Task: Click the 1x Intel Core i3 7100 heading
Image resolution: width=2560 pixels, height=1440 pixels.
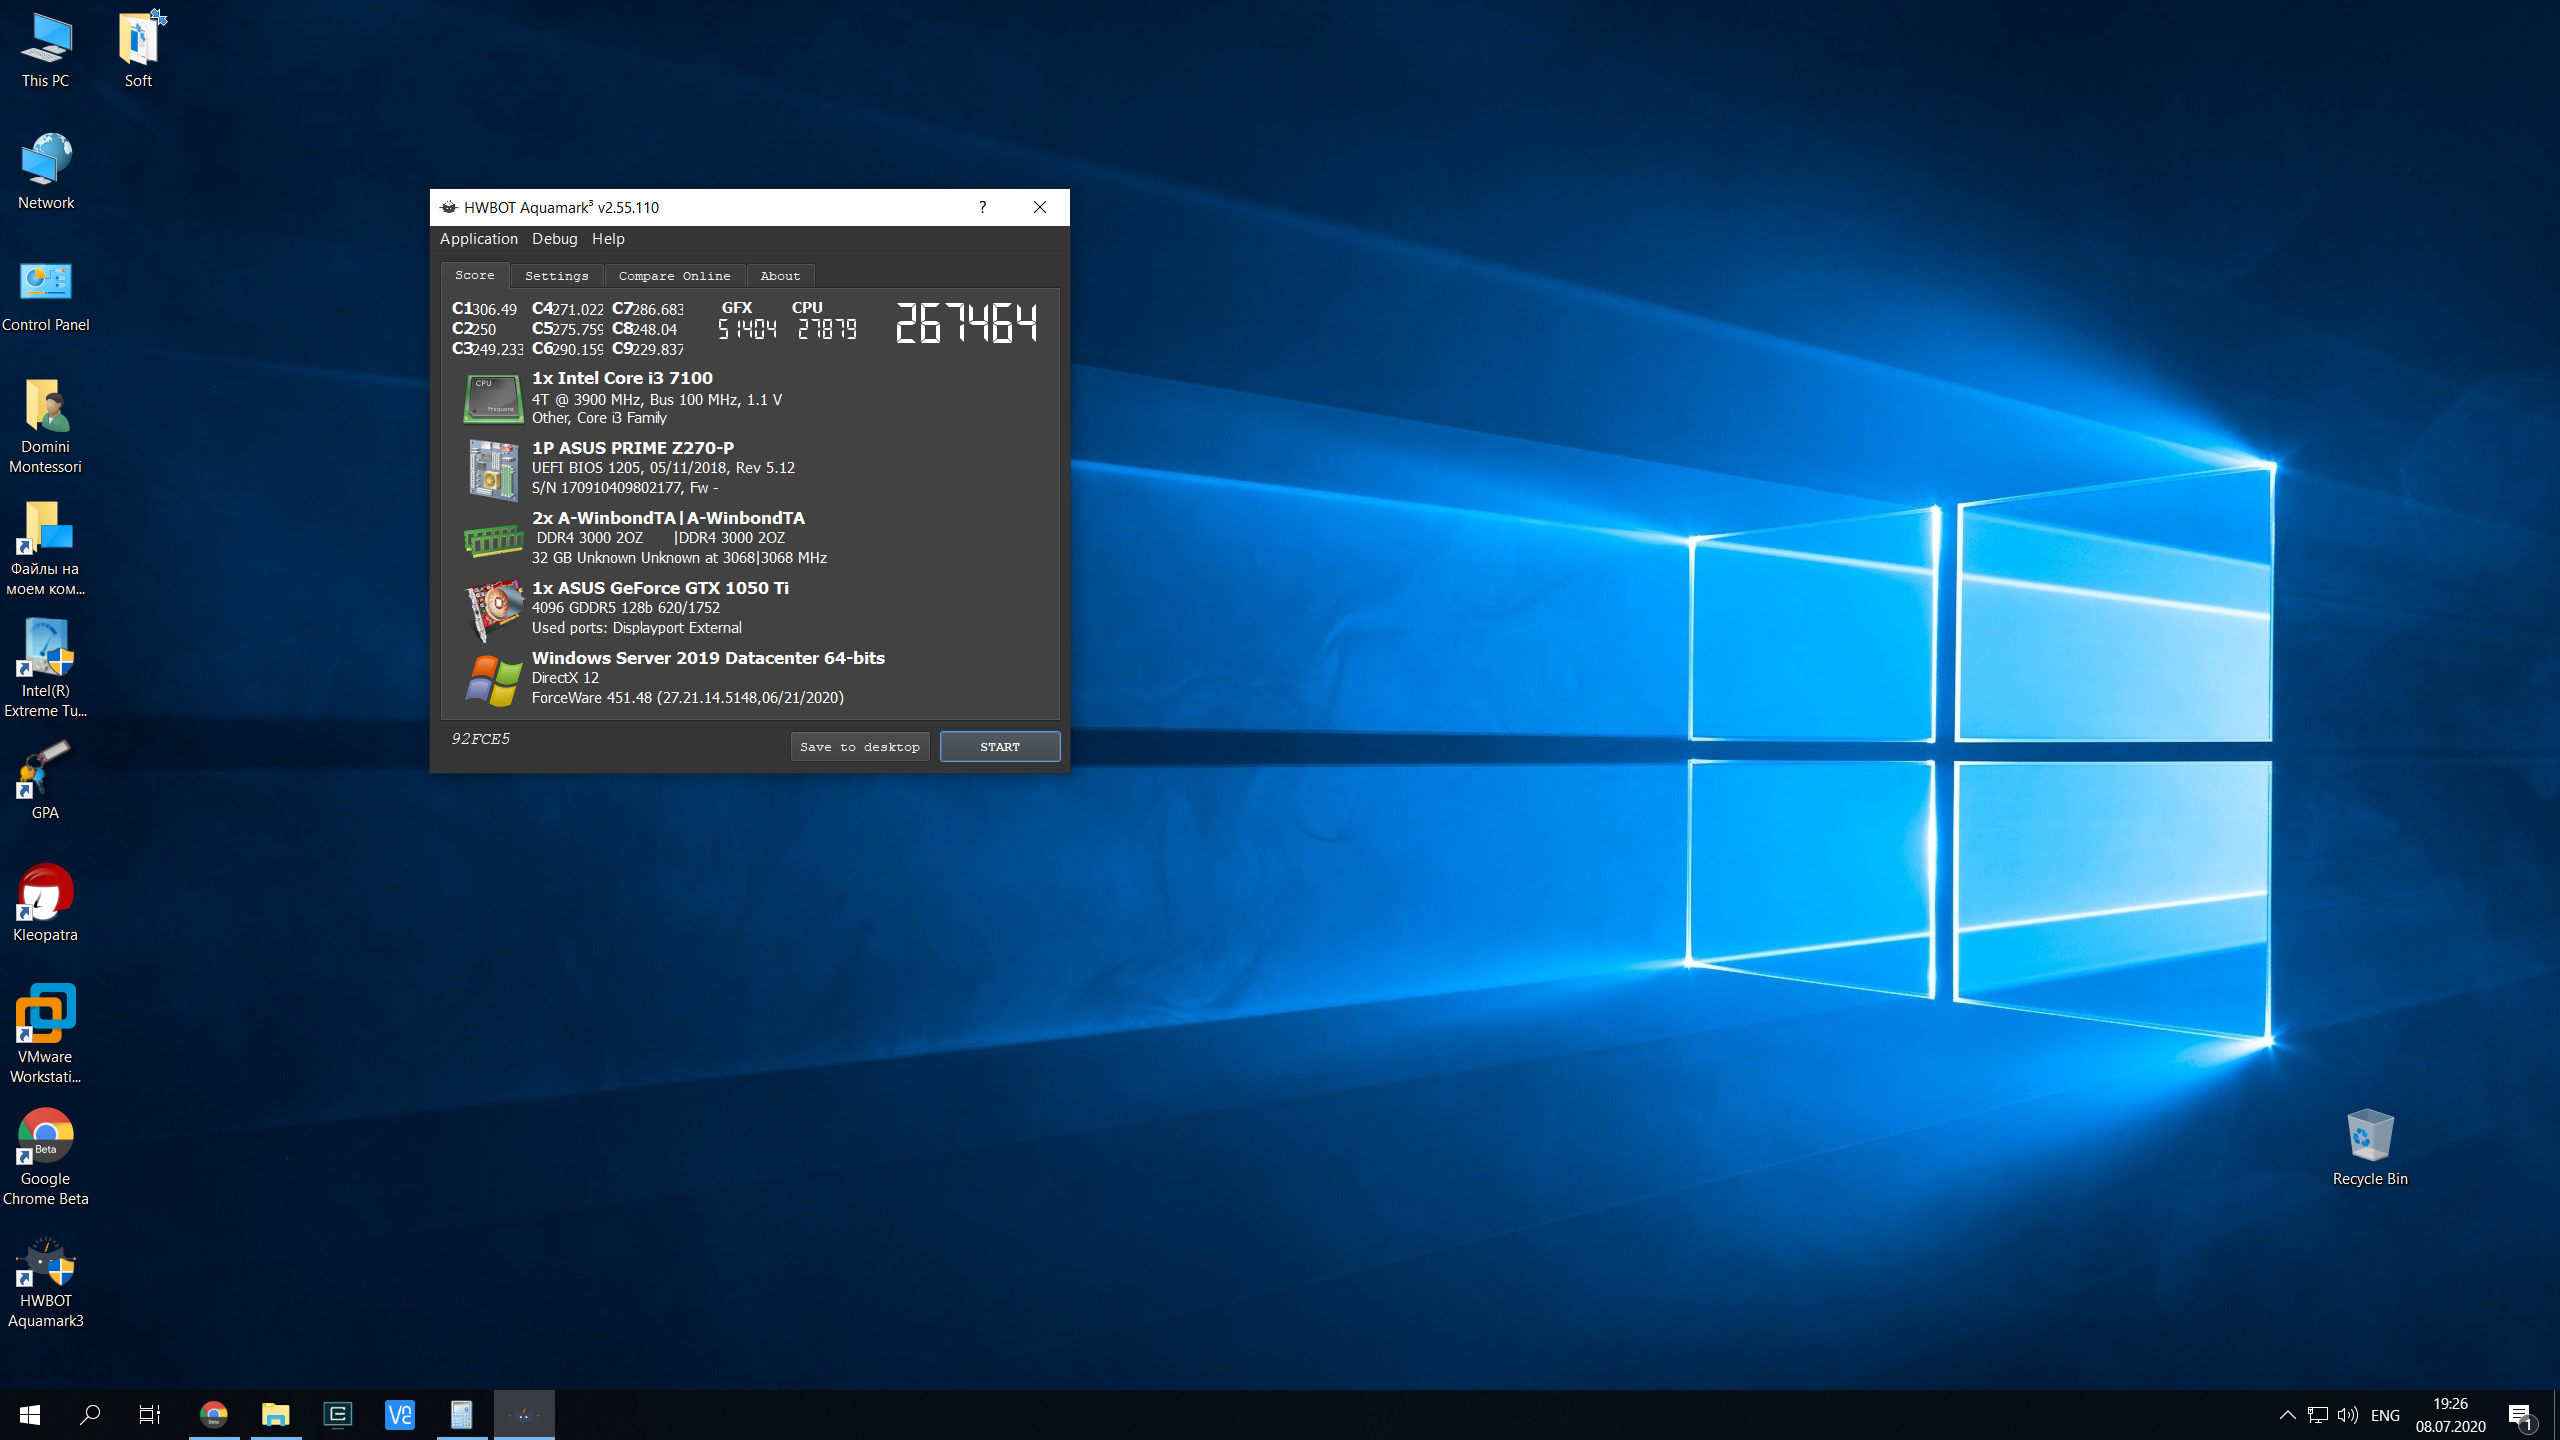Action: point(622,378)
